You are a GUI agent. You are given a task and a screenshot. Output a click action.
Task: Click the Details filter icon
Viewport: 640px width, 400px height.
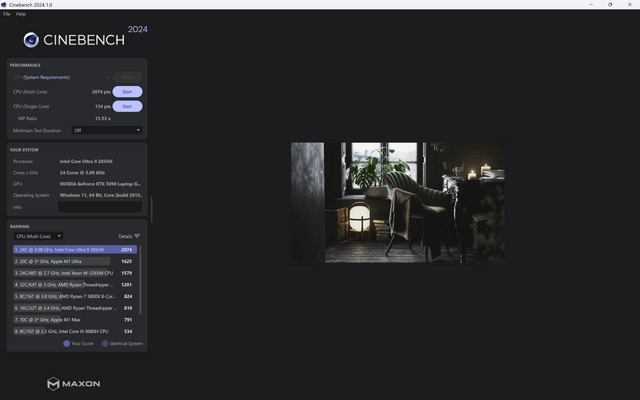[137, 236]
